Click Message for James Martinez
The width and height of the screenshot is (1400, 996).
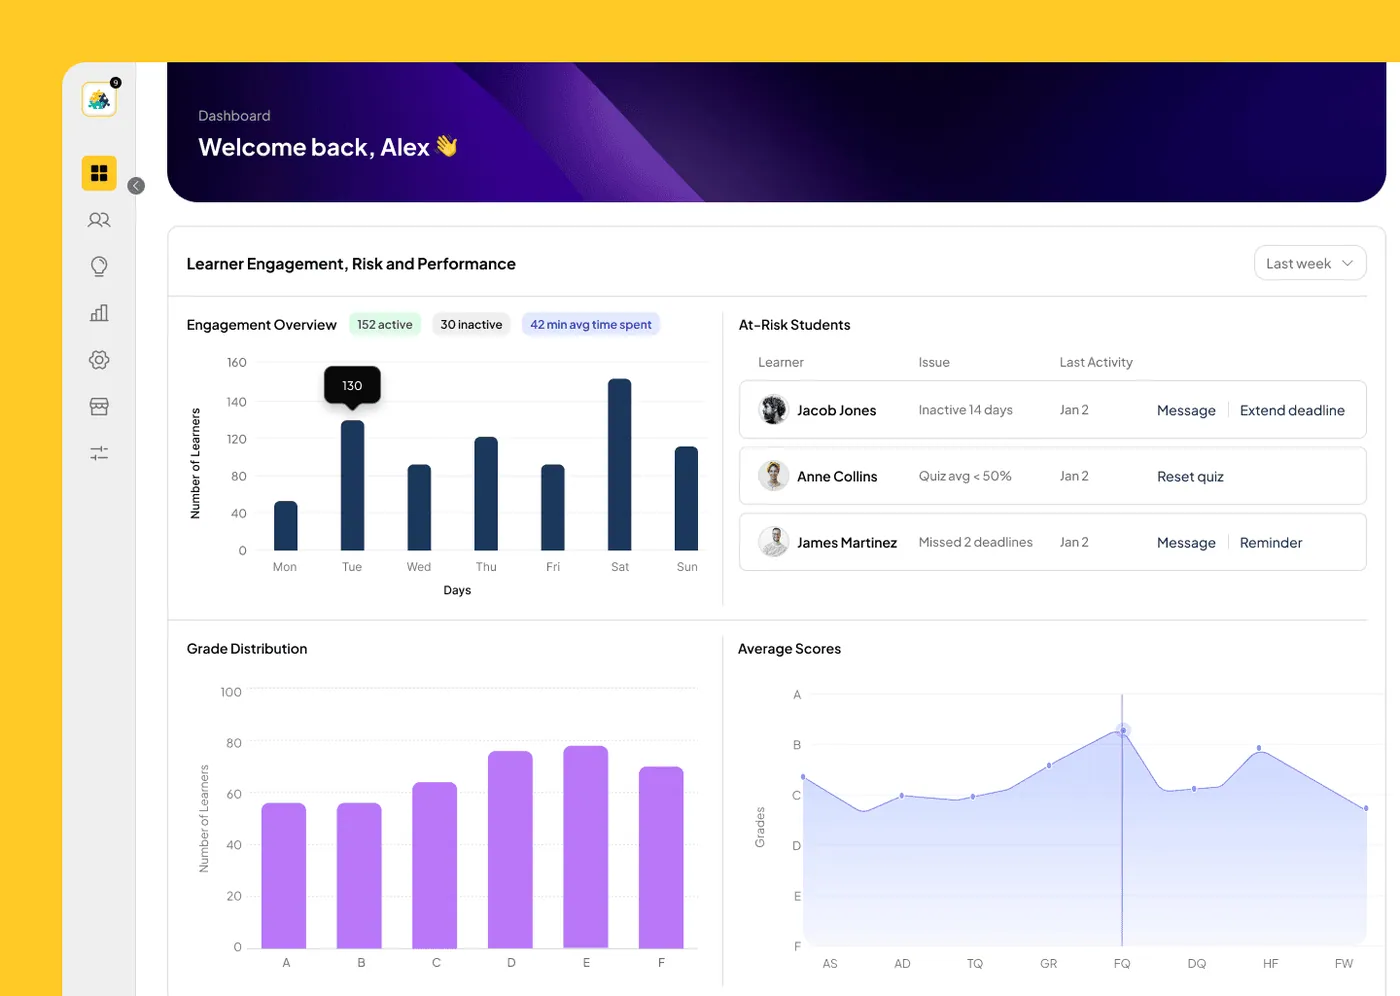(x=1186, y=543)
